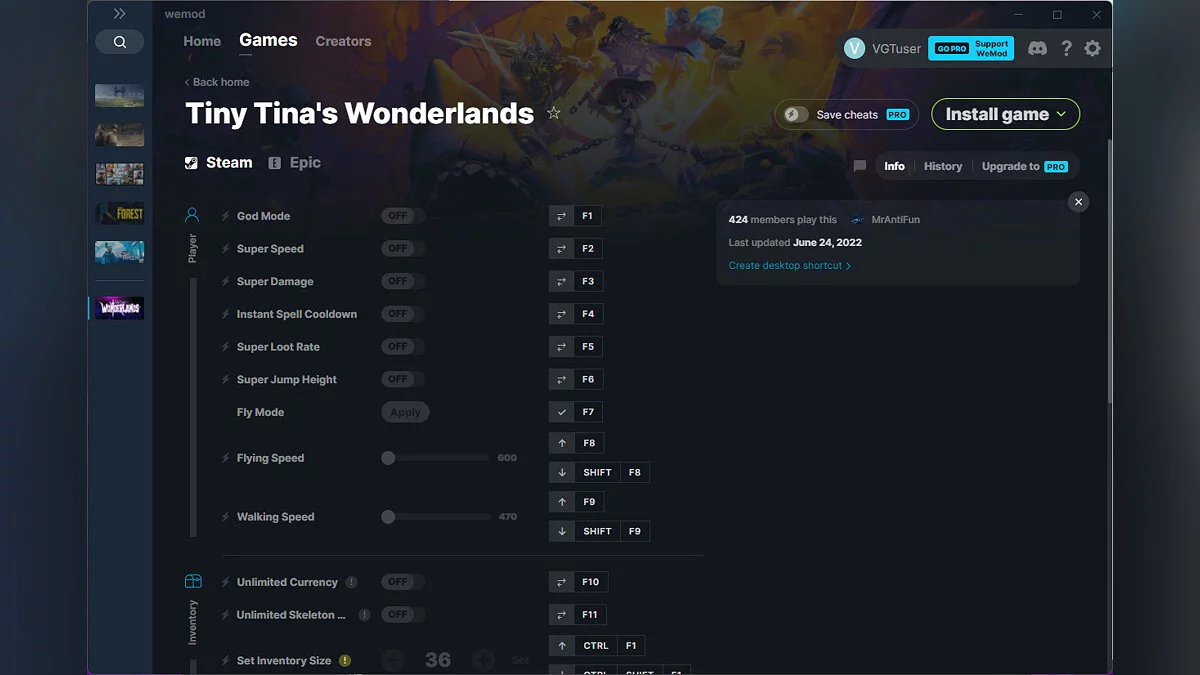The height and width of the screenshot is (675, 1200).
Task: Click swap hotkey icon beside F3
Action: (561, 282)
